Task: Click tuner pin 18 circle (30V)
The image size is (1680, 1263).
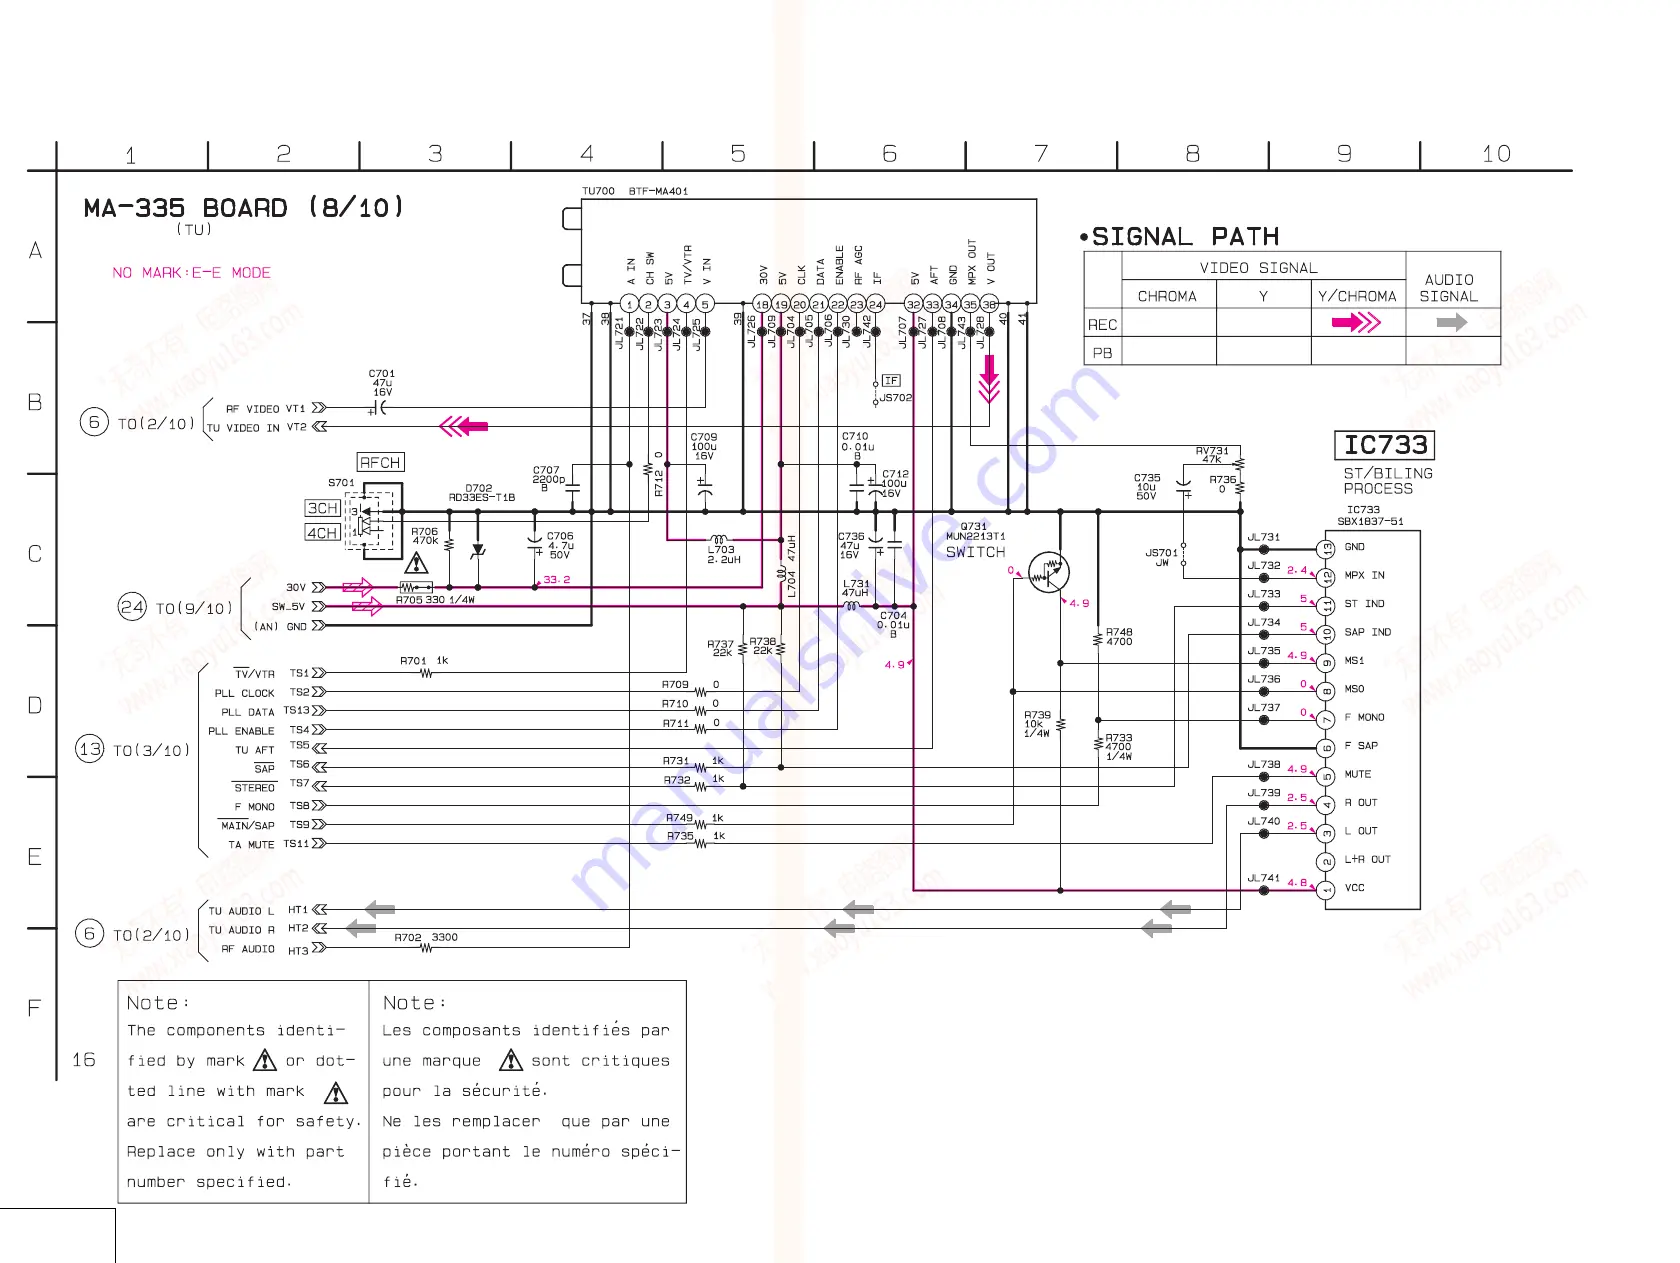Action: tap(762, 304)
